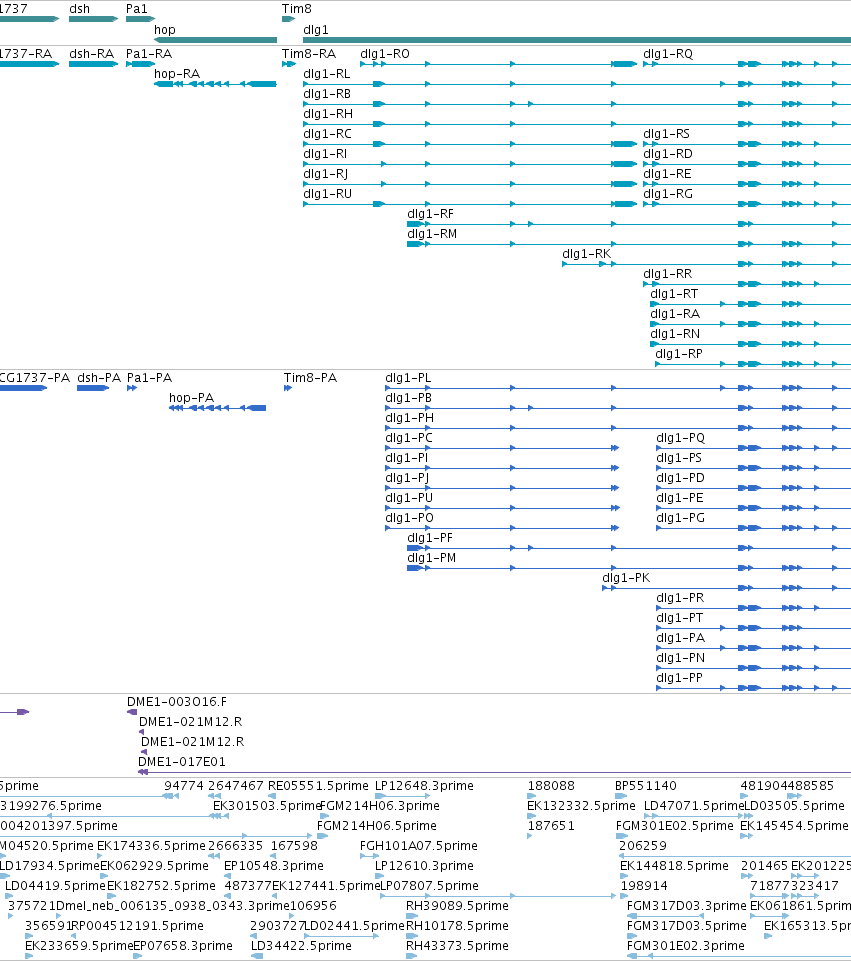The height and width of the screenshot is (961, 851).
Task: Click the RE05551.5prime EST label
Action: pos(318,785)
